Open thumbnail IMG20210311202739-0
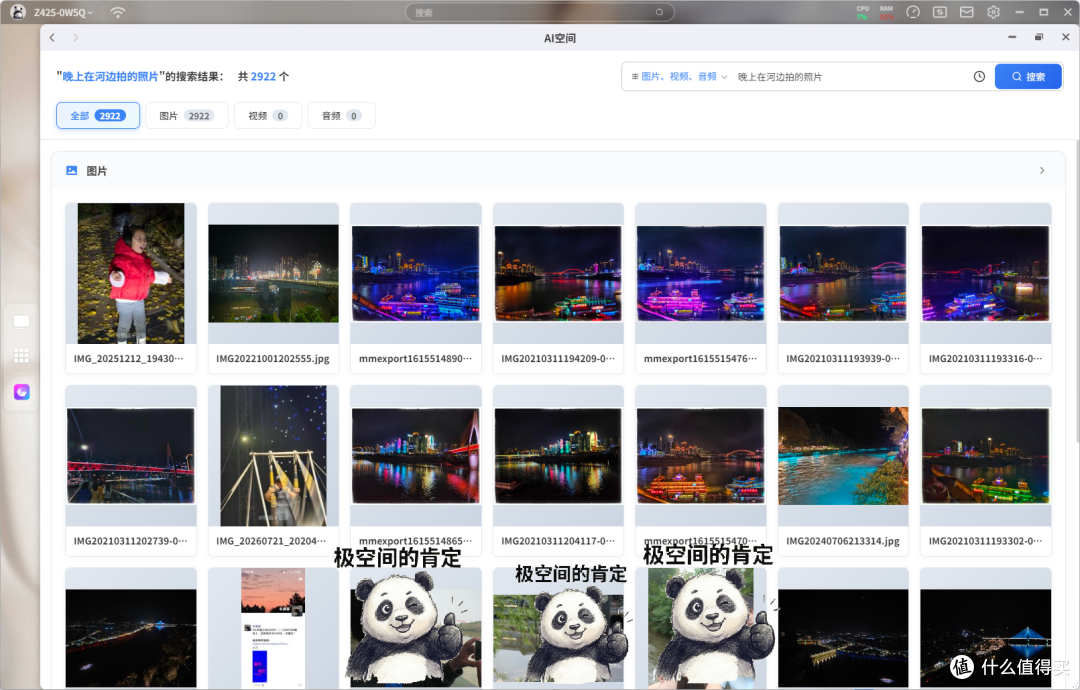 tap(131, 456)
